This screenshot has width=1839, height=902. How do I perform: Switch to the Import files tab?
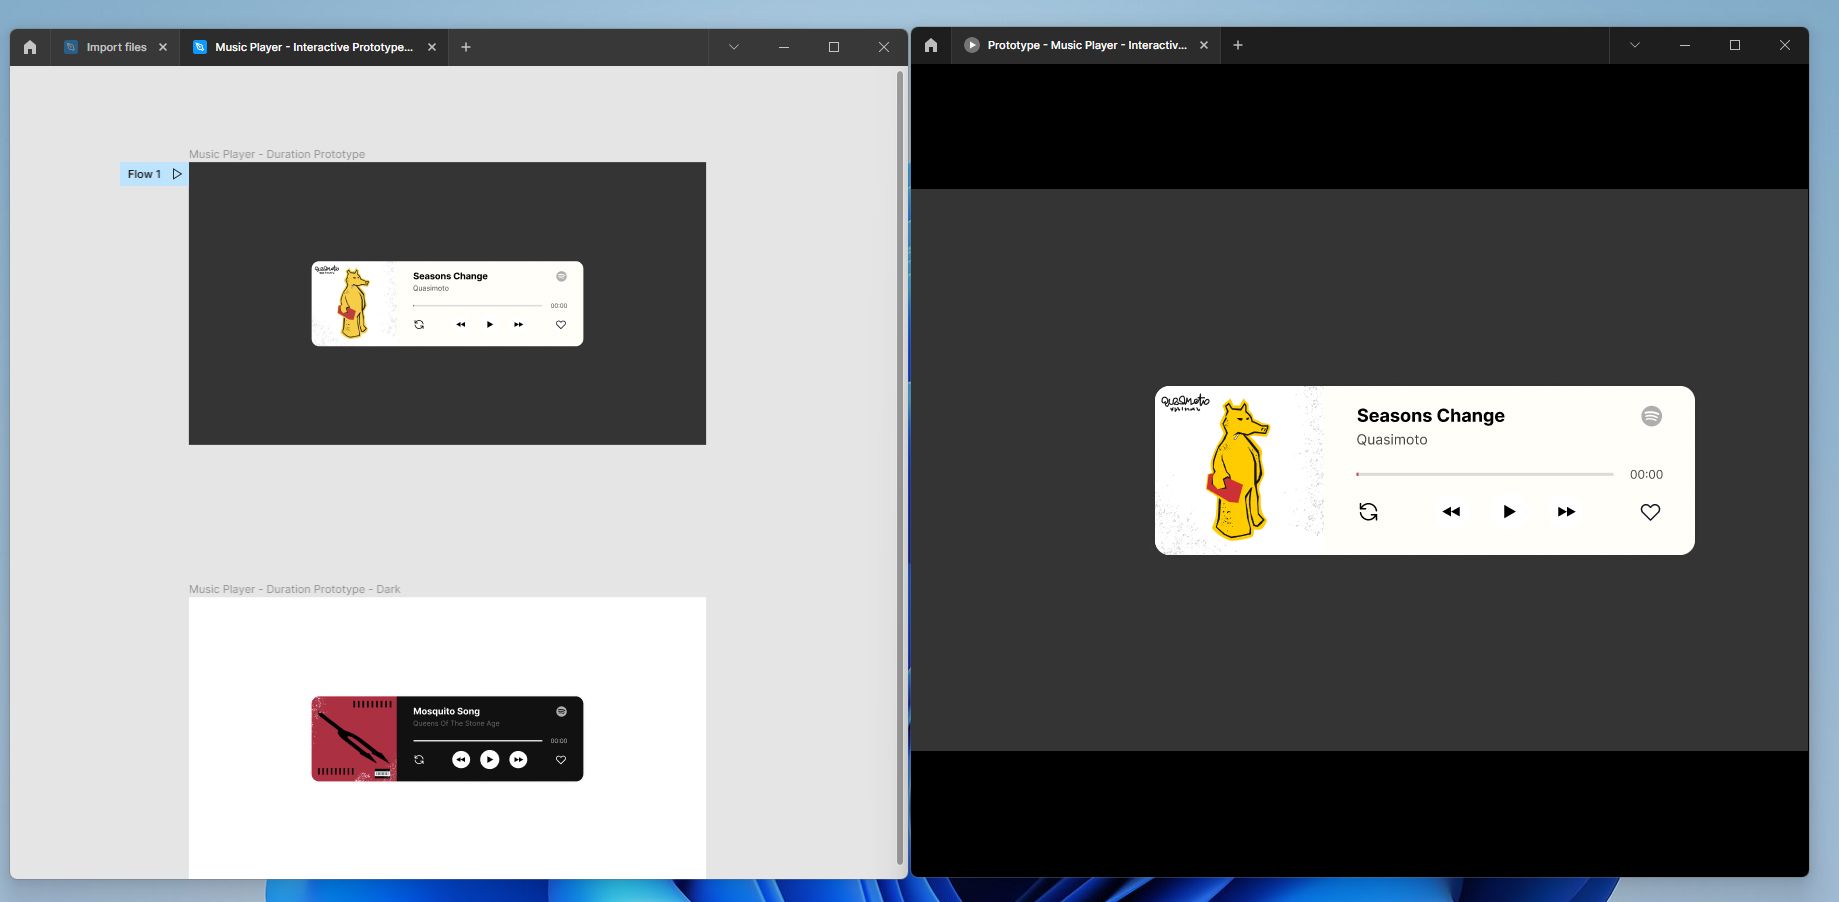pos(115,47)
